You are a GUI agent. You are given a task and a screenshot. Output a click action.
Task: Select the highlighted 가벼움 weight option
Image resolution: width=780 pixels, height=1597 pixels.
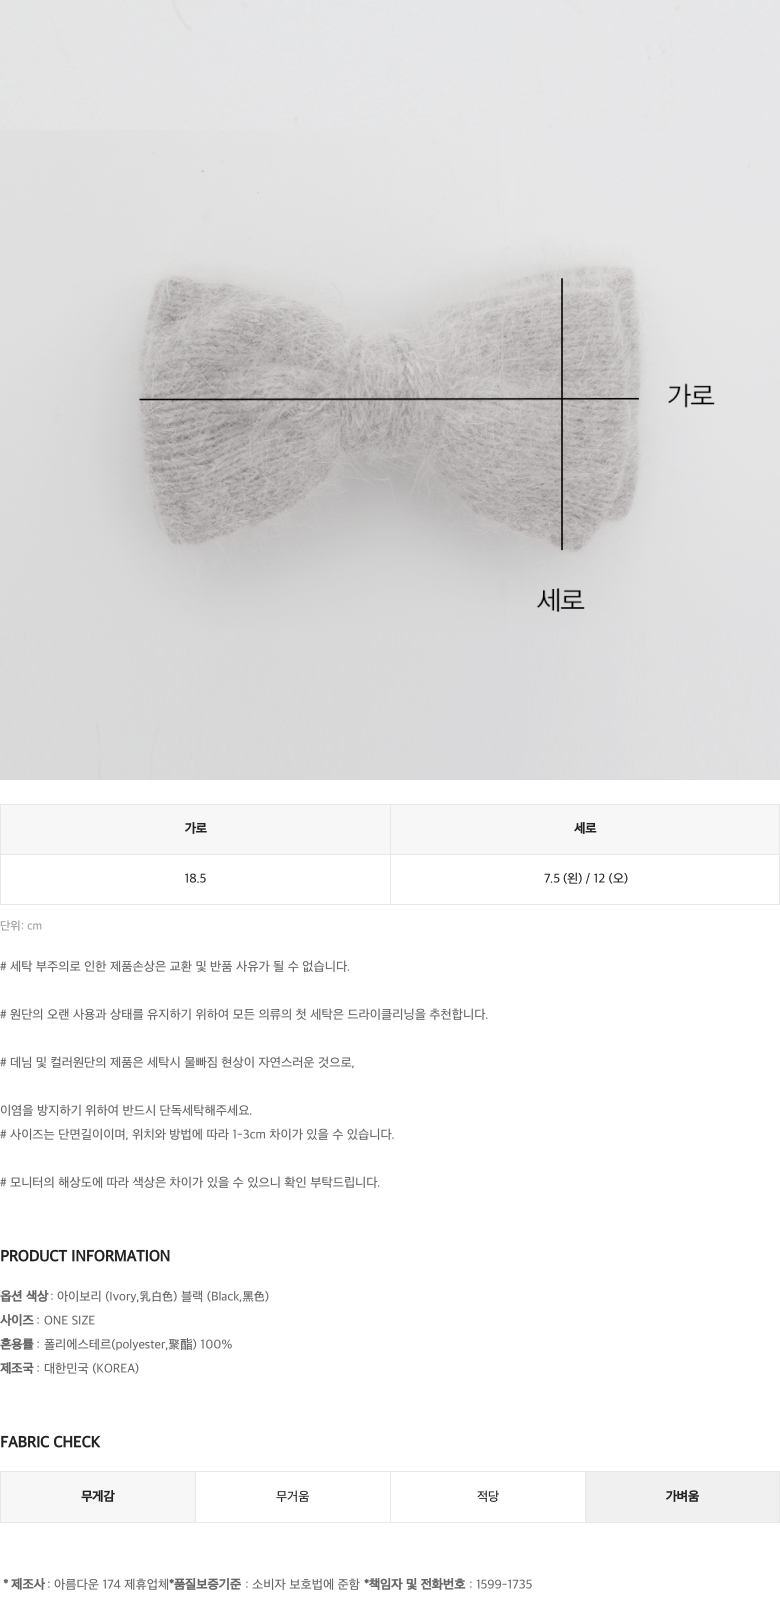click(x=682, y=1497)
